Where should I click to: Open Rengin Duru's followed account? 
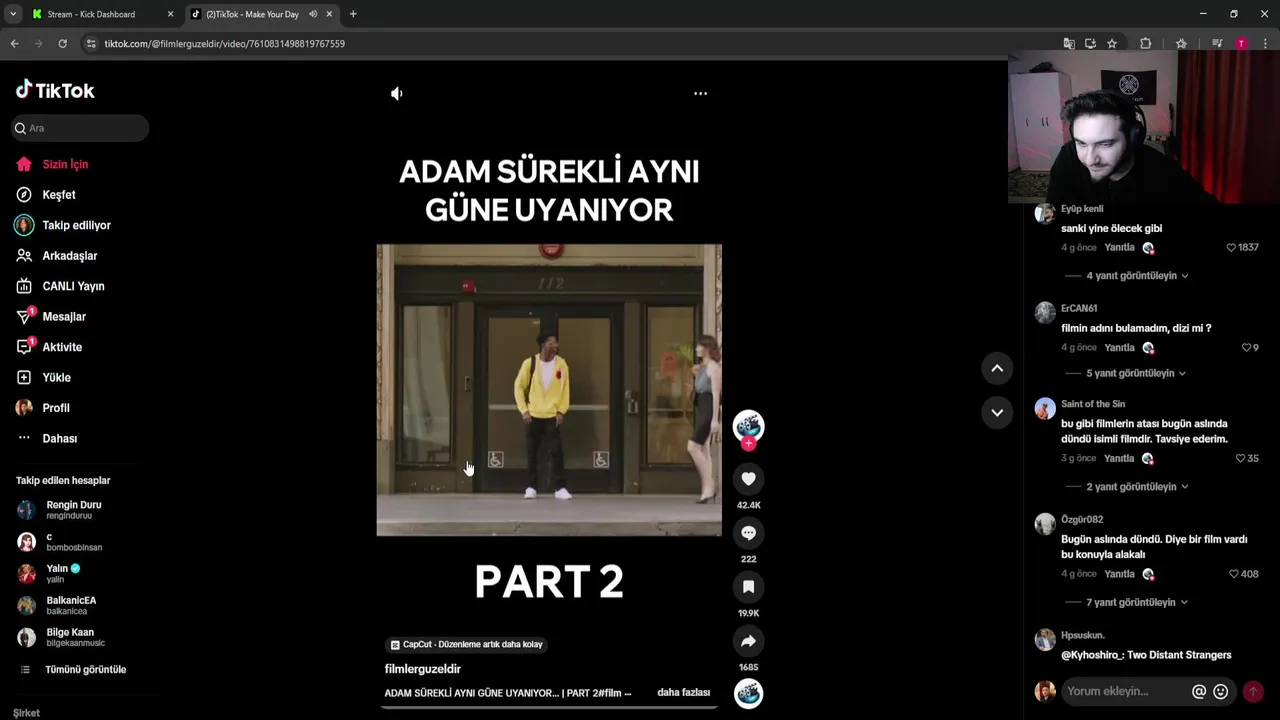(x=60, y=510)
